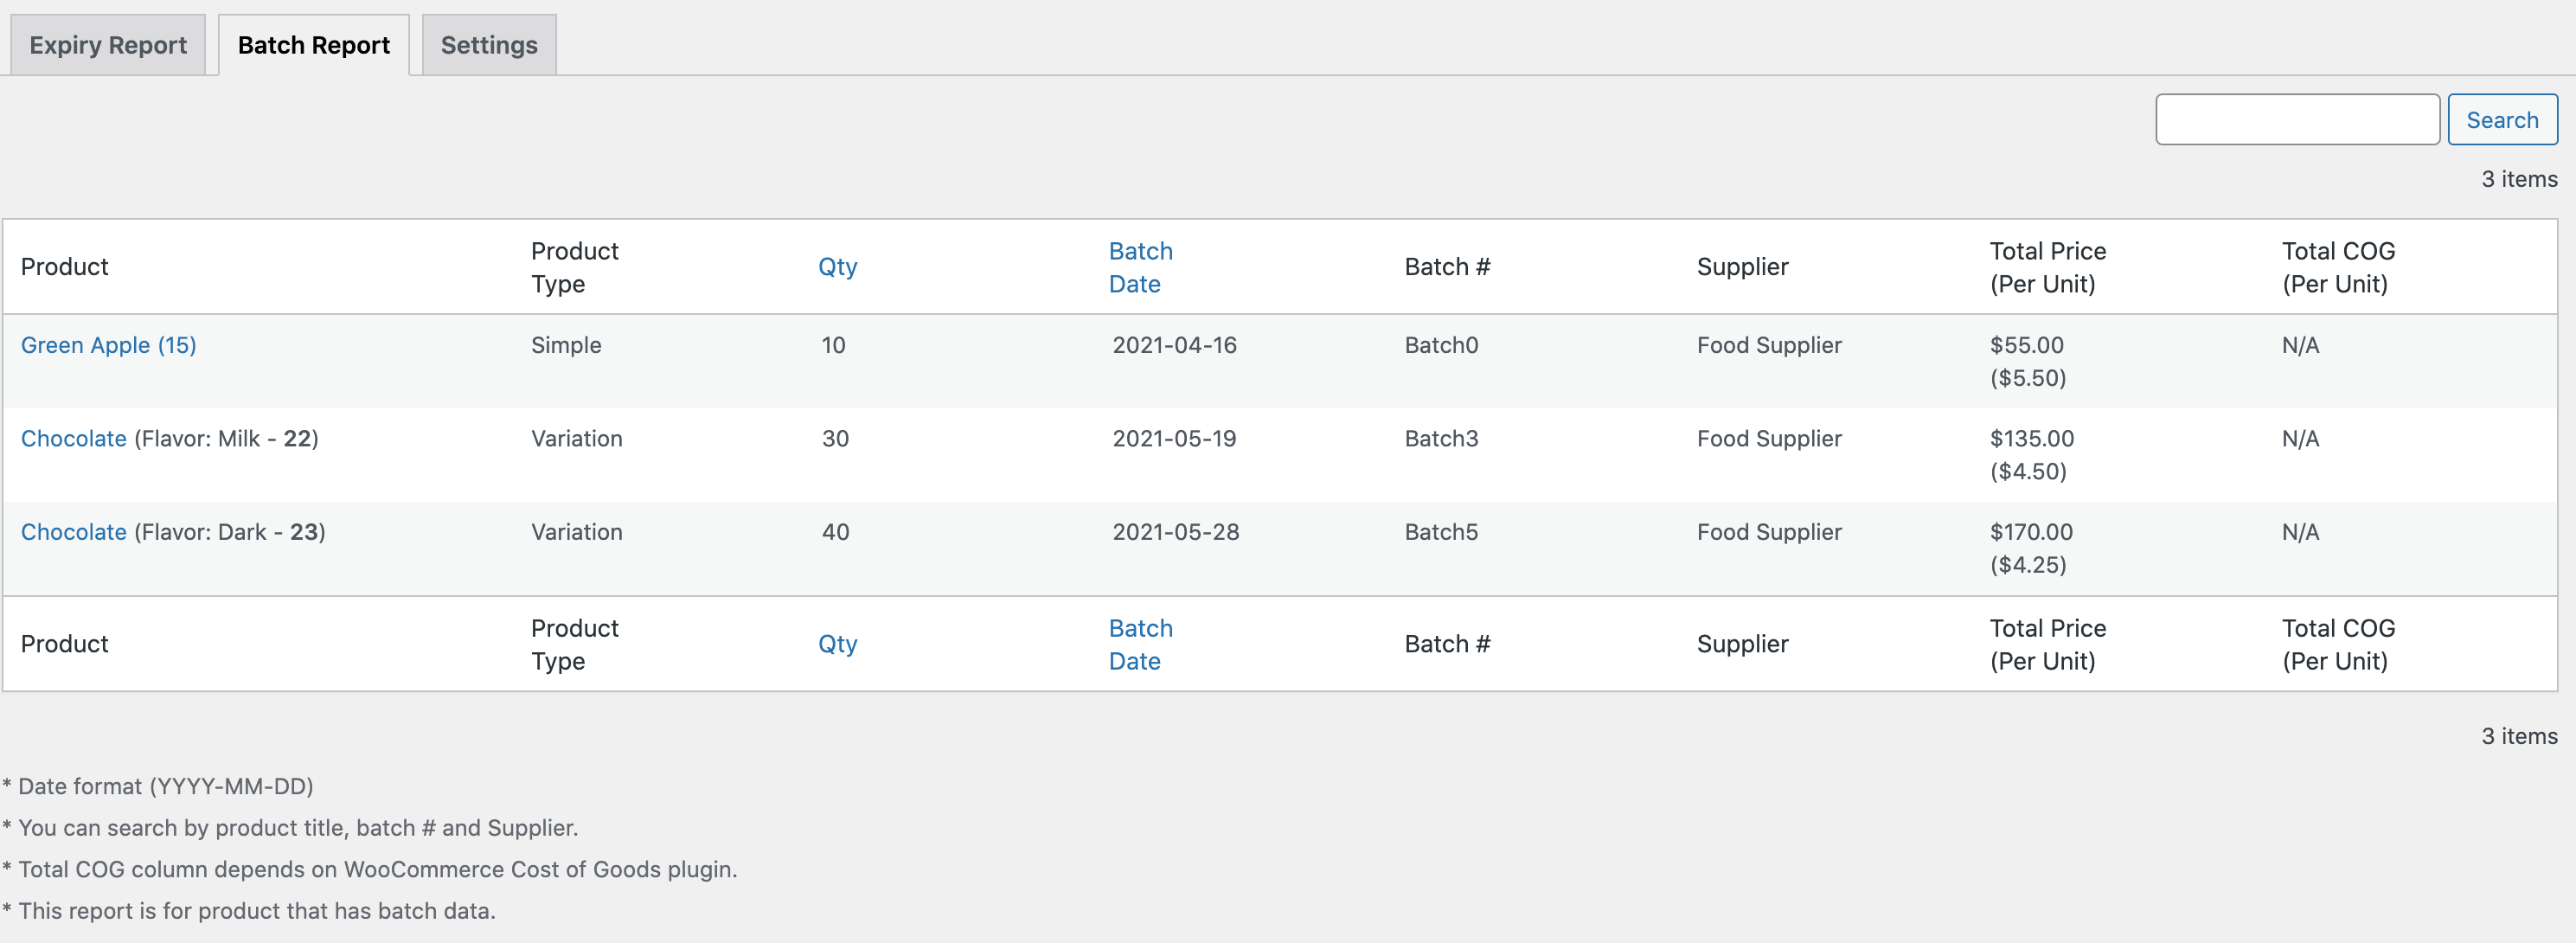The image size is (2576, 943).
Task: Open the Chocolate Dark flavor product link
Action: [x=73, y=531]
